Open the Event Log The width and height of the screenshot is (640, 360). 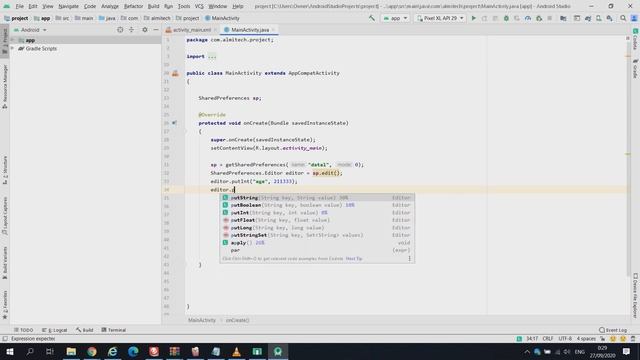pos(613,330)
